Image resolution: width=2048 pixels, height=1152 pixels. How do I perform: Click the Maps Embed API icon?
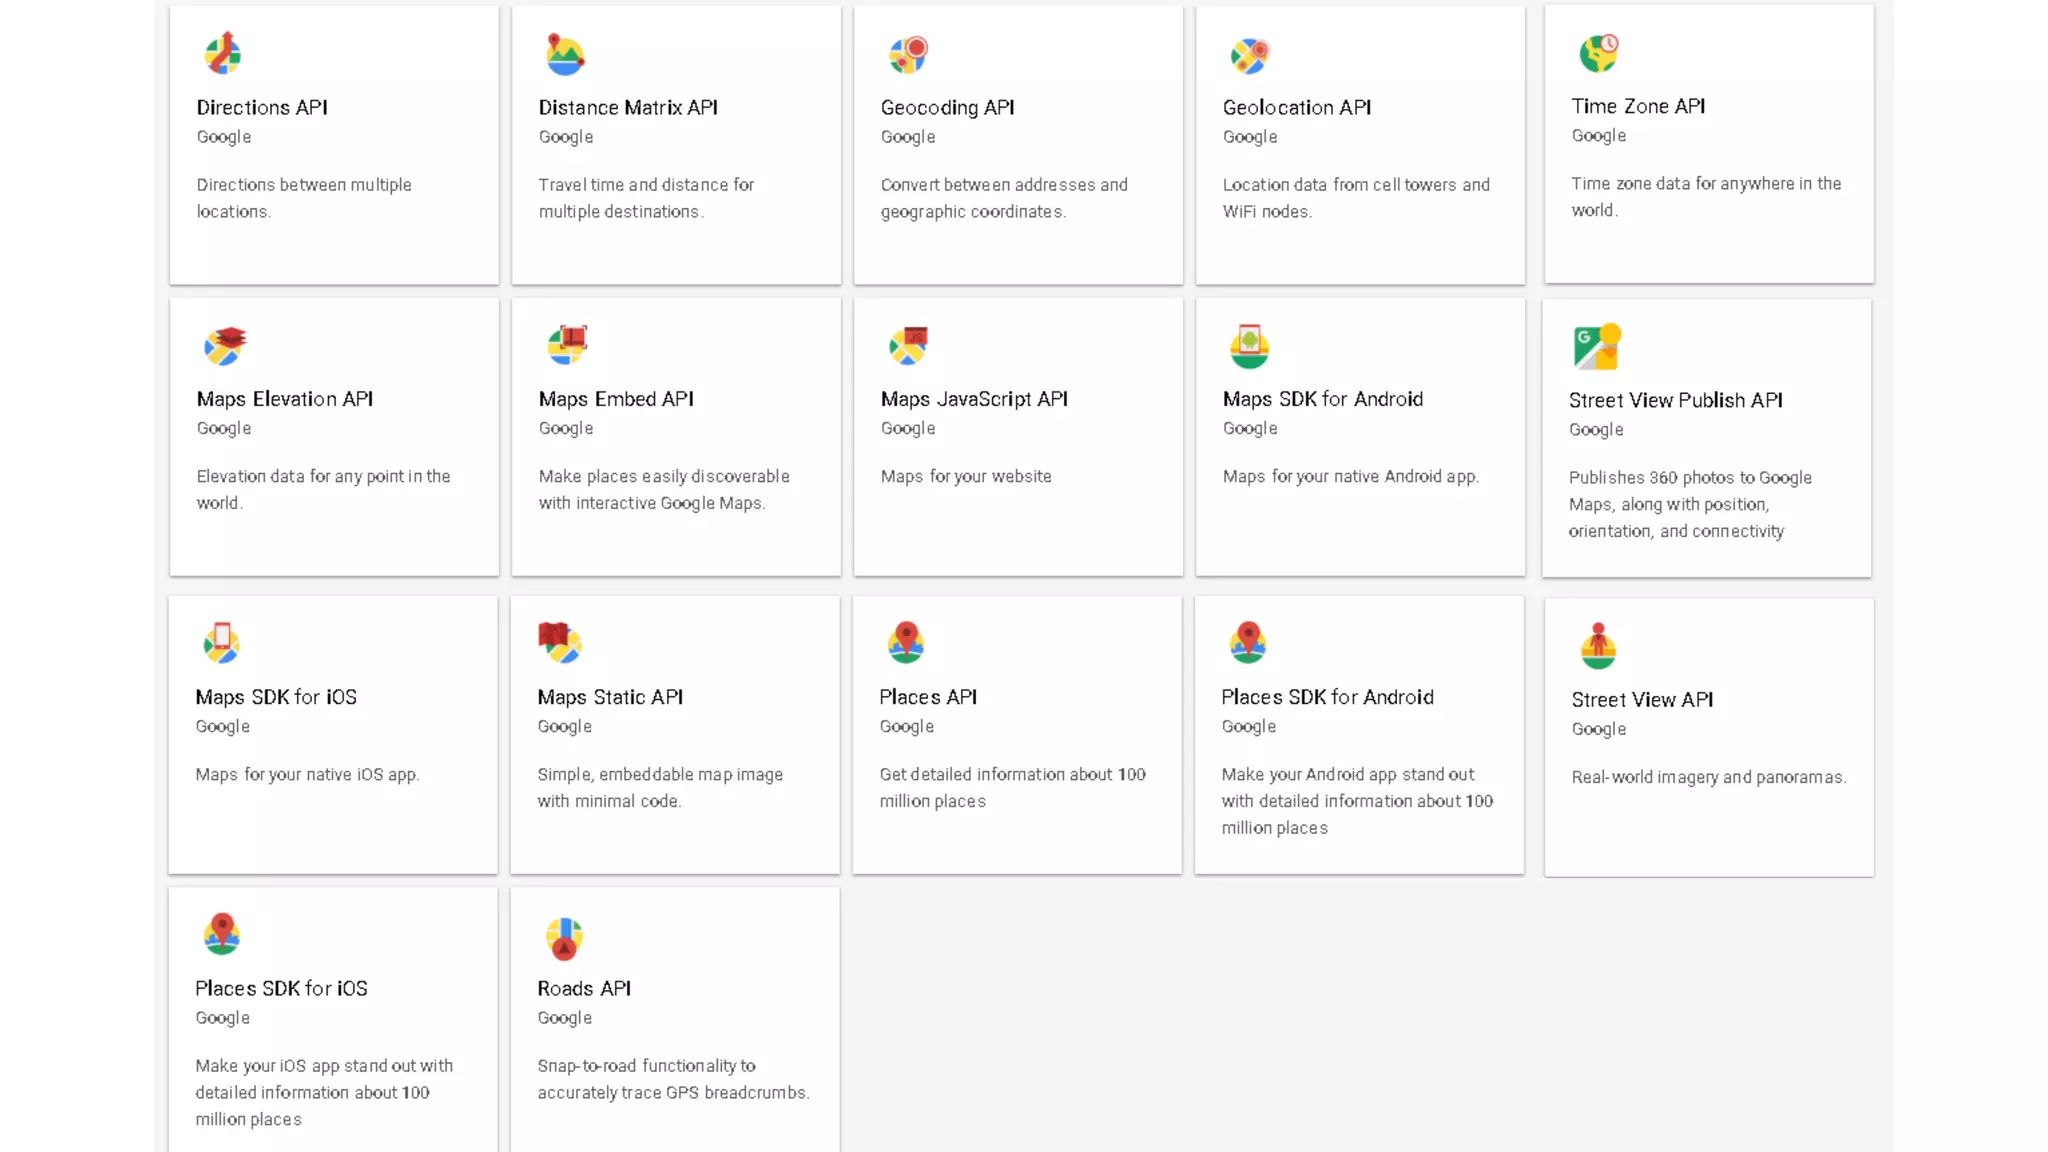pyautogui.click(x=567, y=345)
